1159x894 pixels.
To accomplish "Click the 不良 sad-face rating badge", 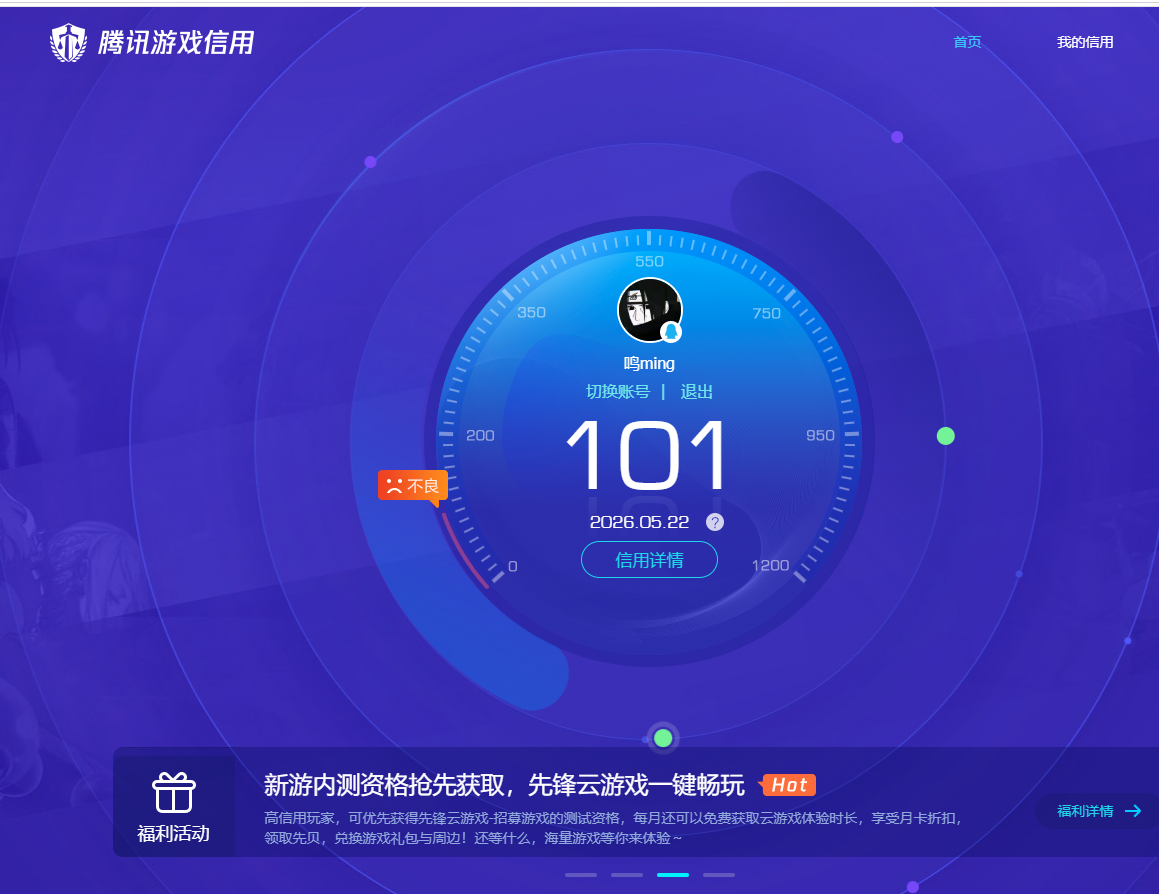I will point(412,486).
